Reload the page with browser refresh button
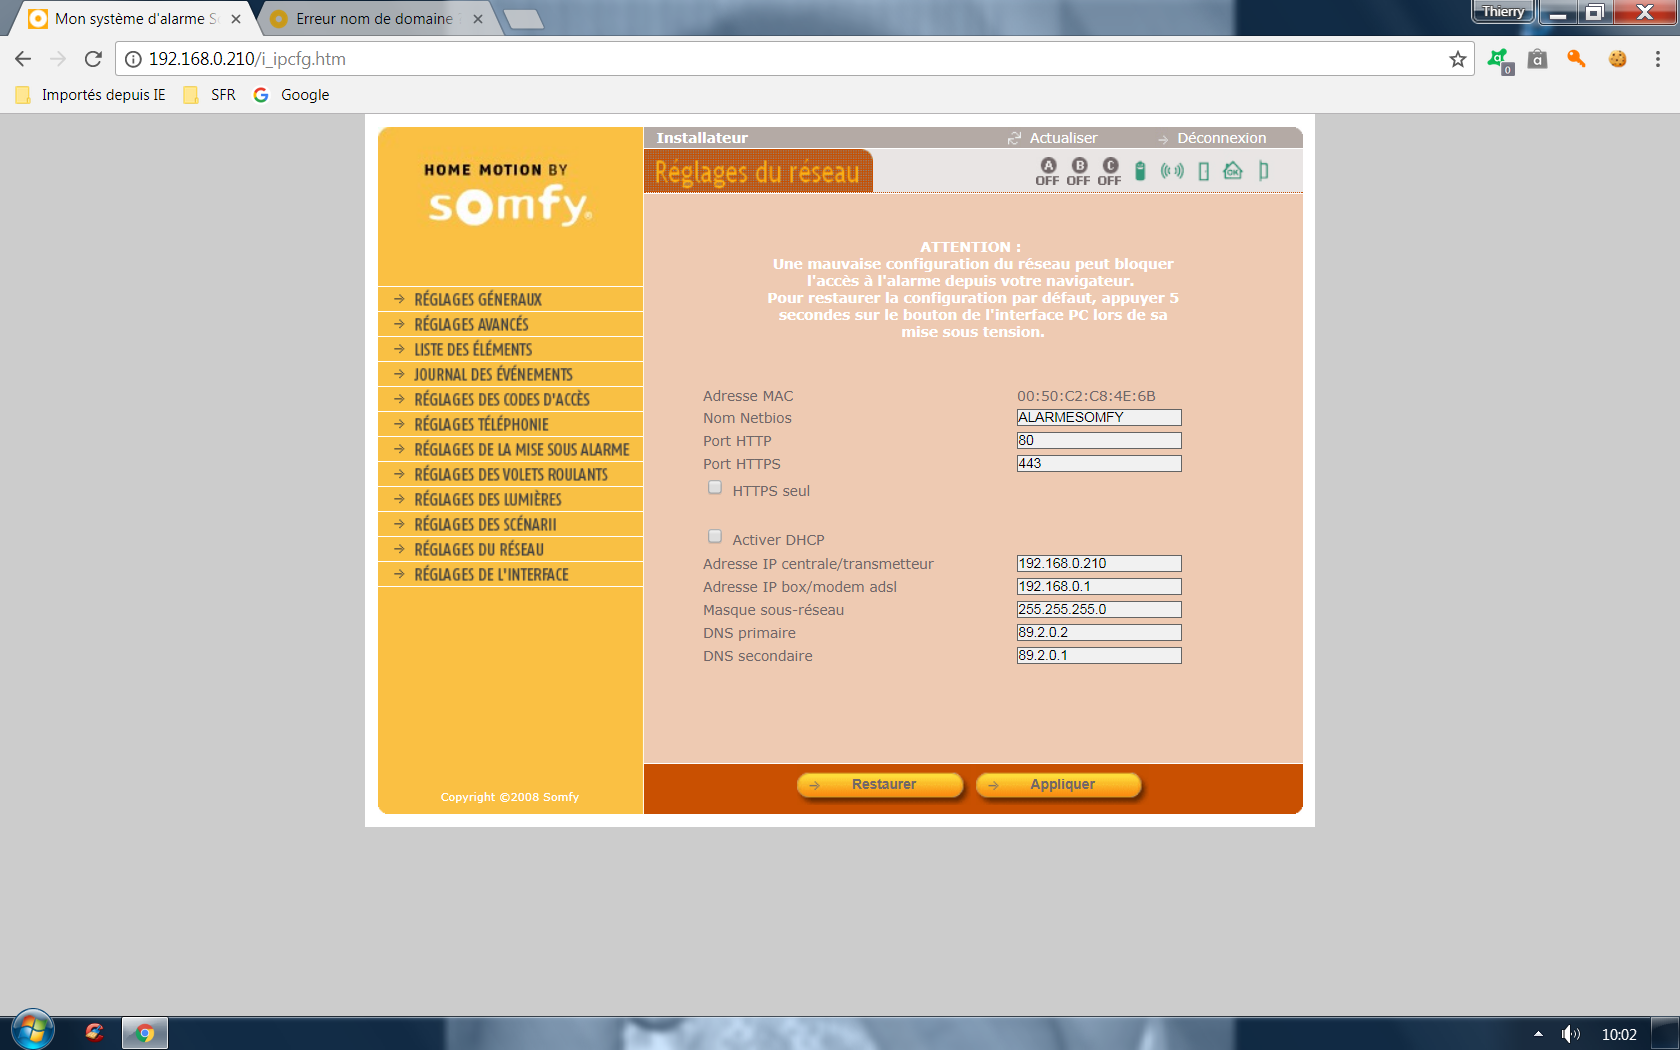The width and height of the screenshot is (1680, 1050). pos(93,59)
